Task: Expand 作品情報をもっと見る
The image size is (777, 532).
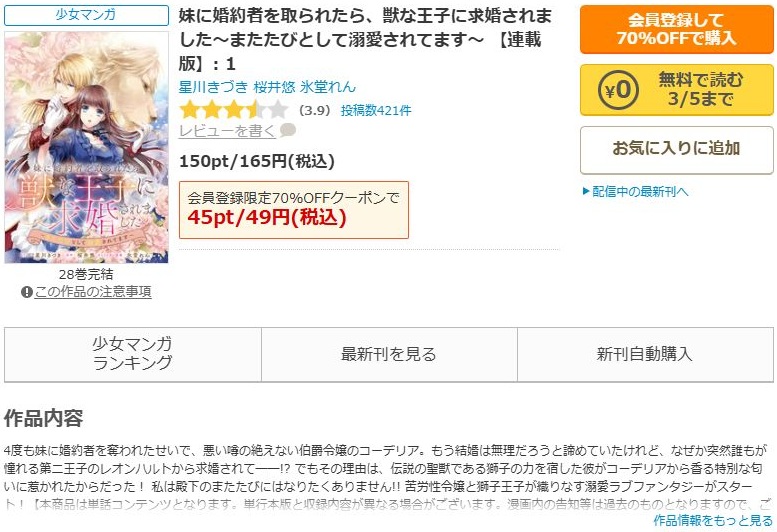Action: tap(713, 520)
